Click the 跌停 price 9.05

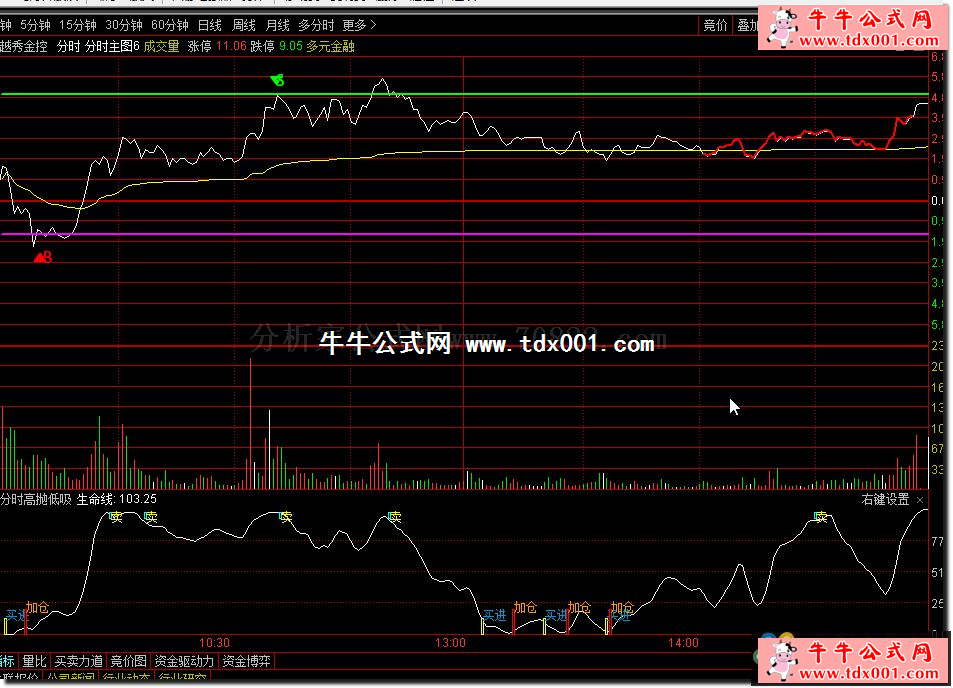pos(291,46)
